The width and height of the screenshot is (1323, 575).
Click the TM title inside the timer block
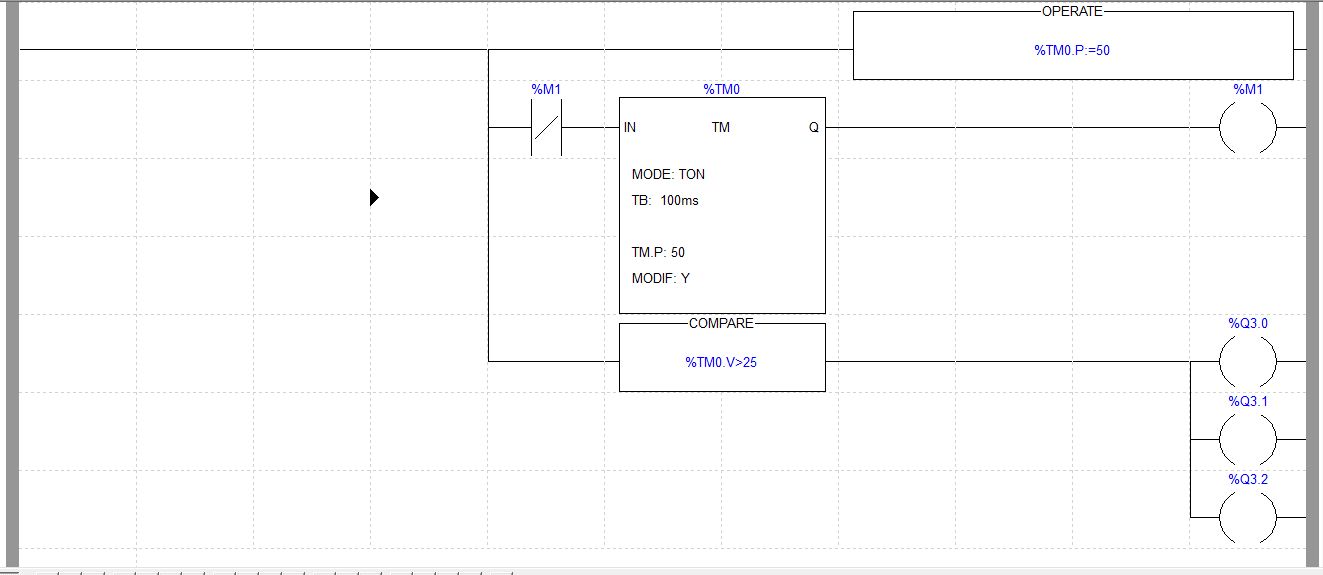click(720, 128)
